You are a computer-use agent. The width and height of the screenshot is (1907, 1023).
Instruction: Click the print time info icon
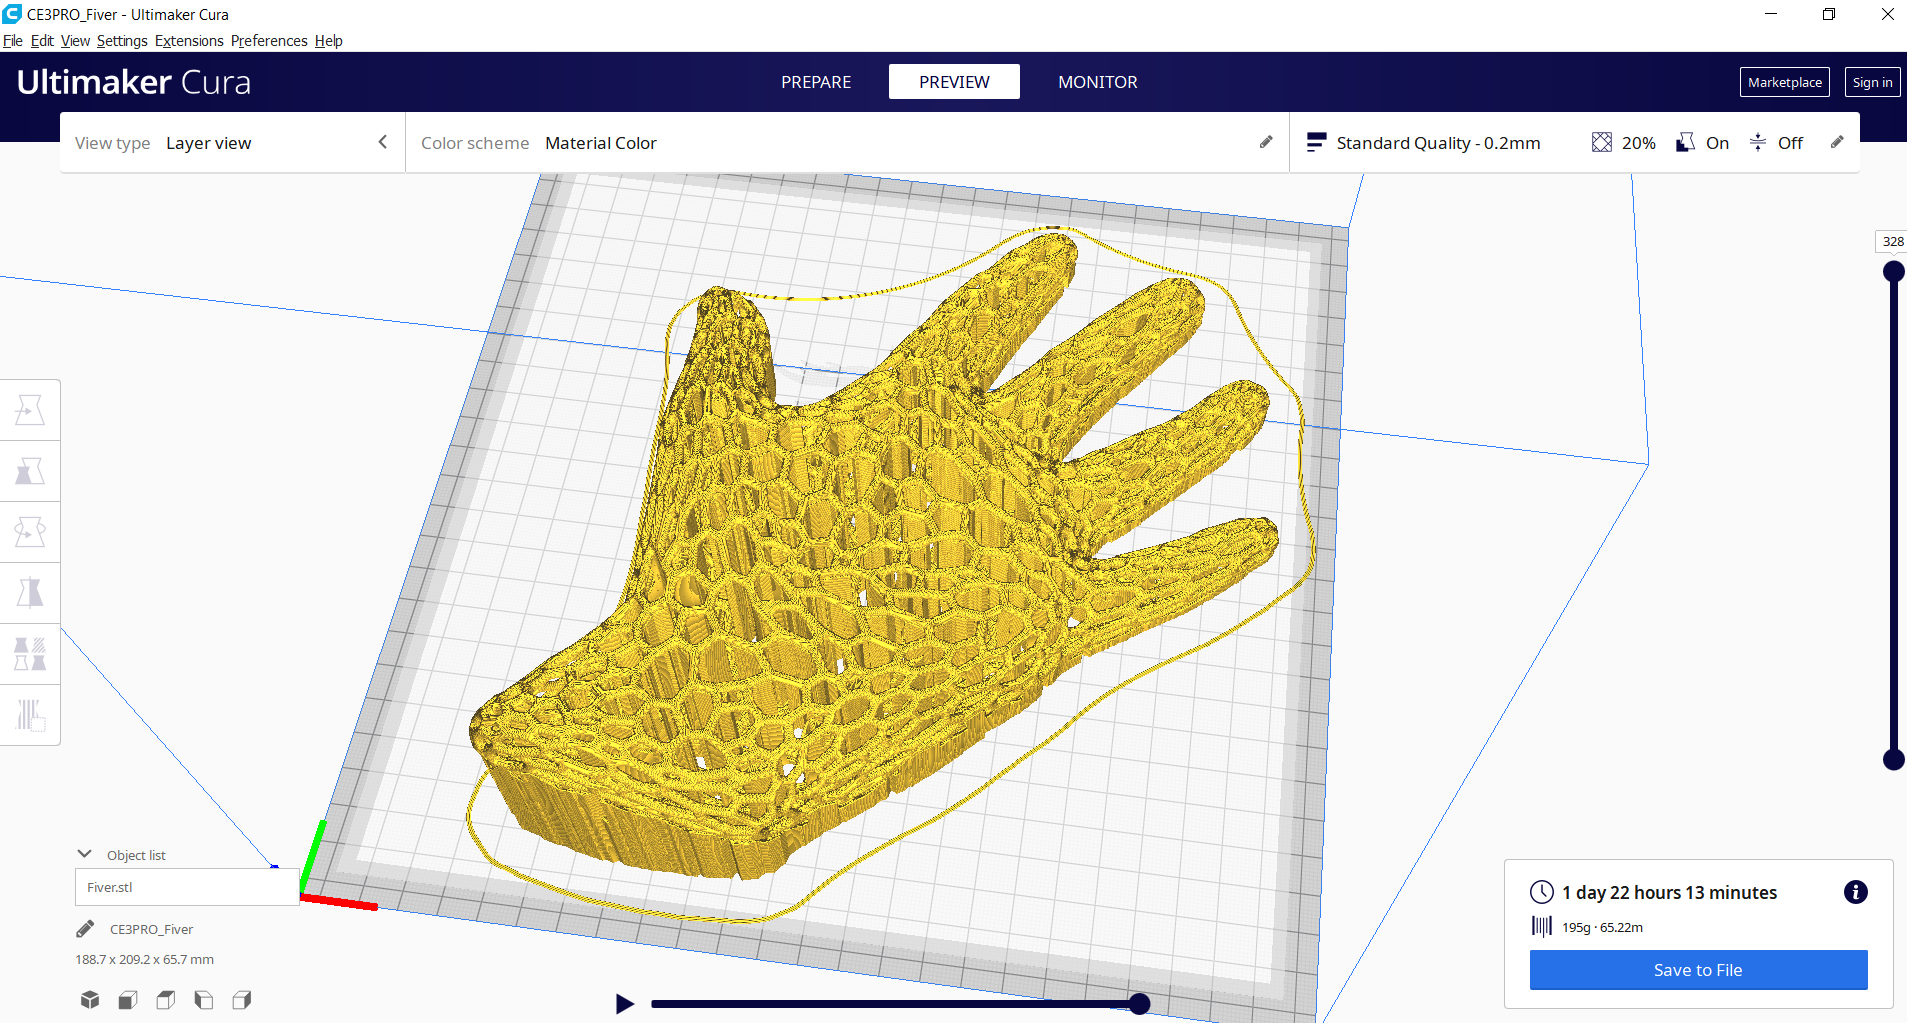pyautogui.click(x=1855, y=892)
